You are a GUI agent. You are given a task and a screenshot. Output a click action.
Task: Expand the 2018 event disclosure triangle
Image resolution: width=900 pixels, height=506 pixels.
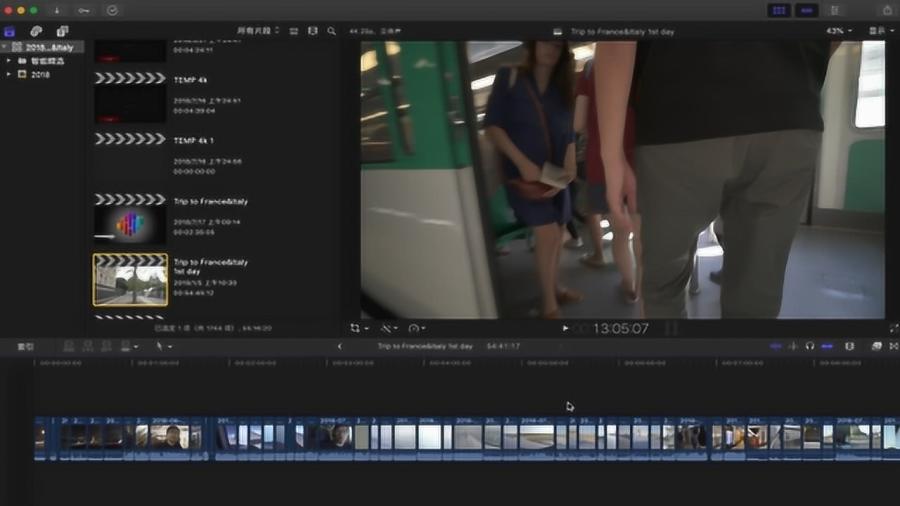point(9,75)
